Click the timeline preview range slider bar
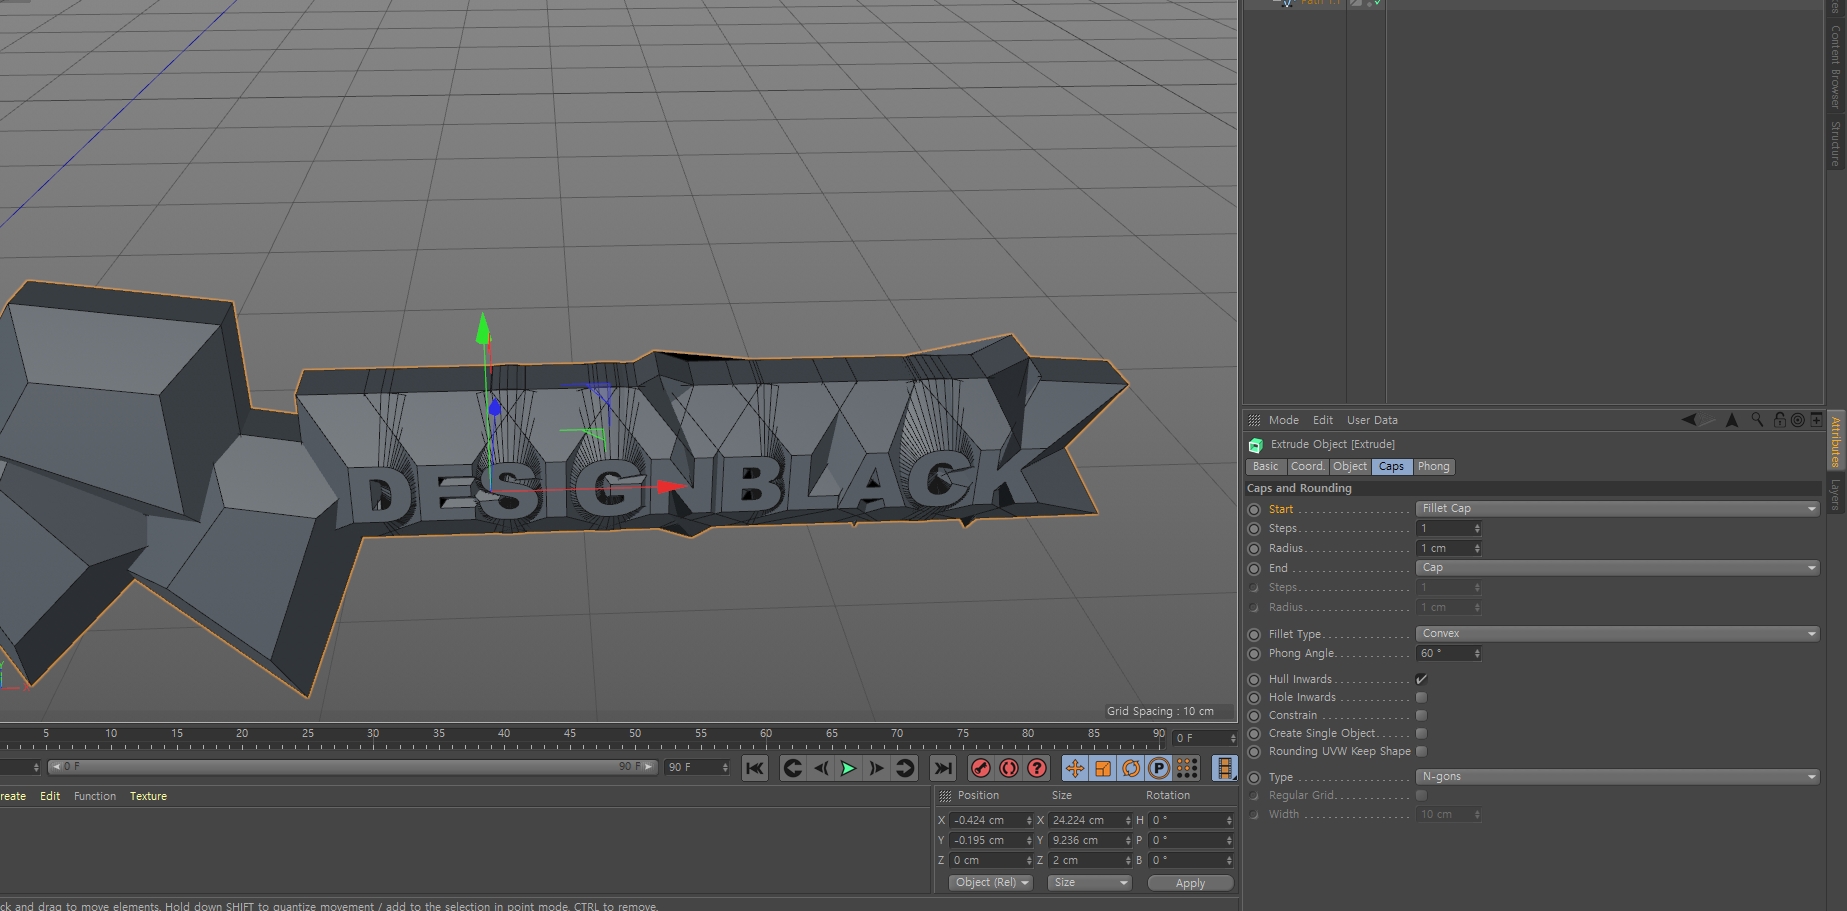The width and height of the screenshot is (1847, 911). point(352,768)
